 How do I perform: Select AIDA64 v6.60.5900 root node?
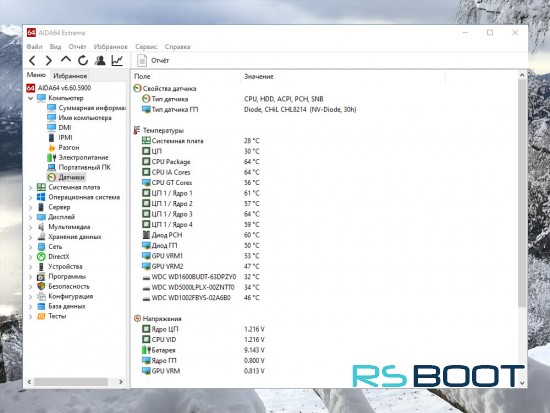click(64, 88)
